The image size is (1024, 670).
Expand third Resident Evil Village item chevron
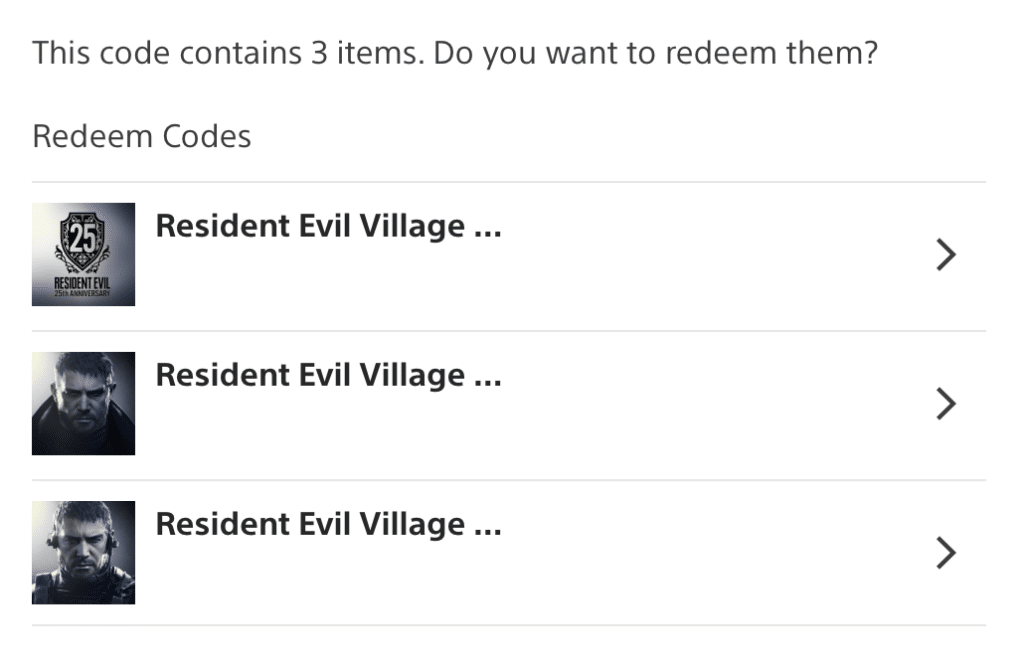(946, 553)
